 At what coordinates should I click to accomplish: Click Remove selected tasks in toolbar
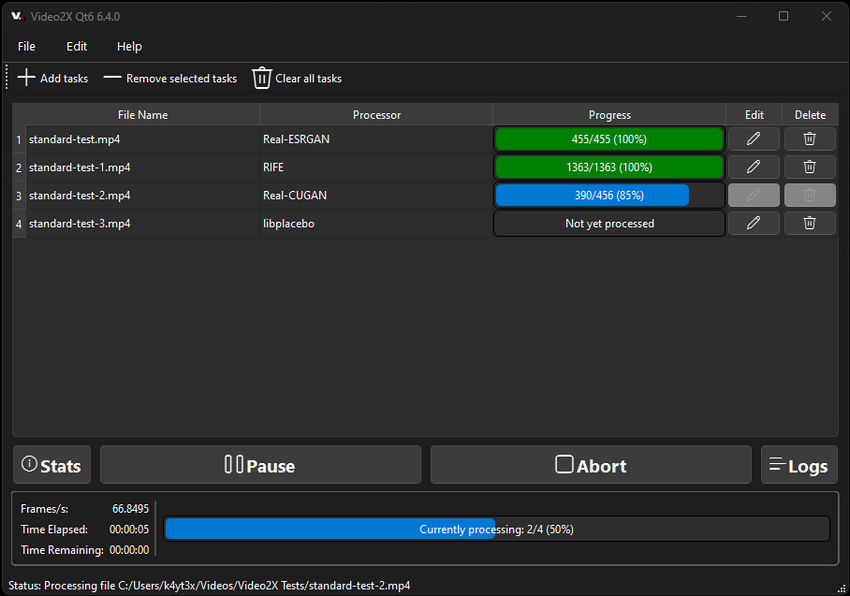(x=170, y=79)
